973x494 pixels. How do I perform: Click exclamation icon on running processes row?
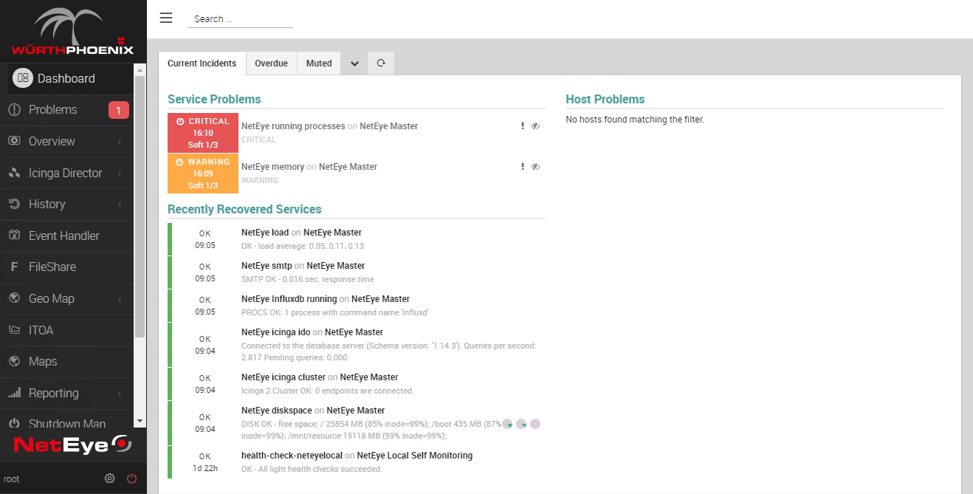click(522, 126)
